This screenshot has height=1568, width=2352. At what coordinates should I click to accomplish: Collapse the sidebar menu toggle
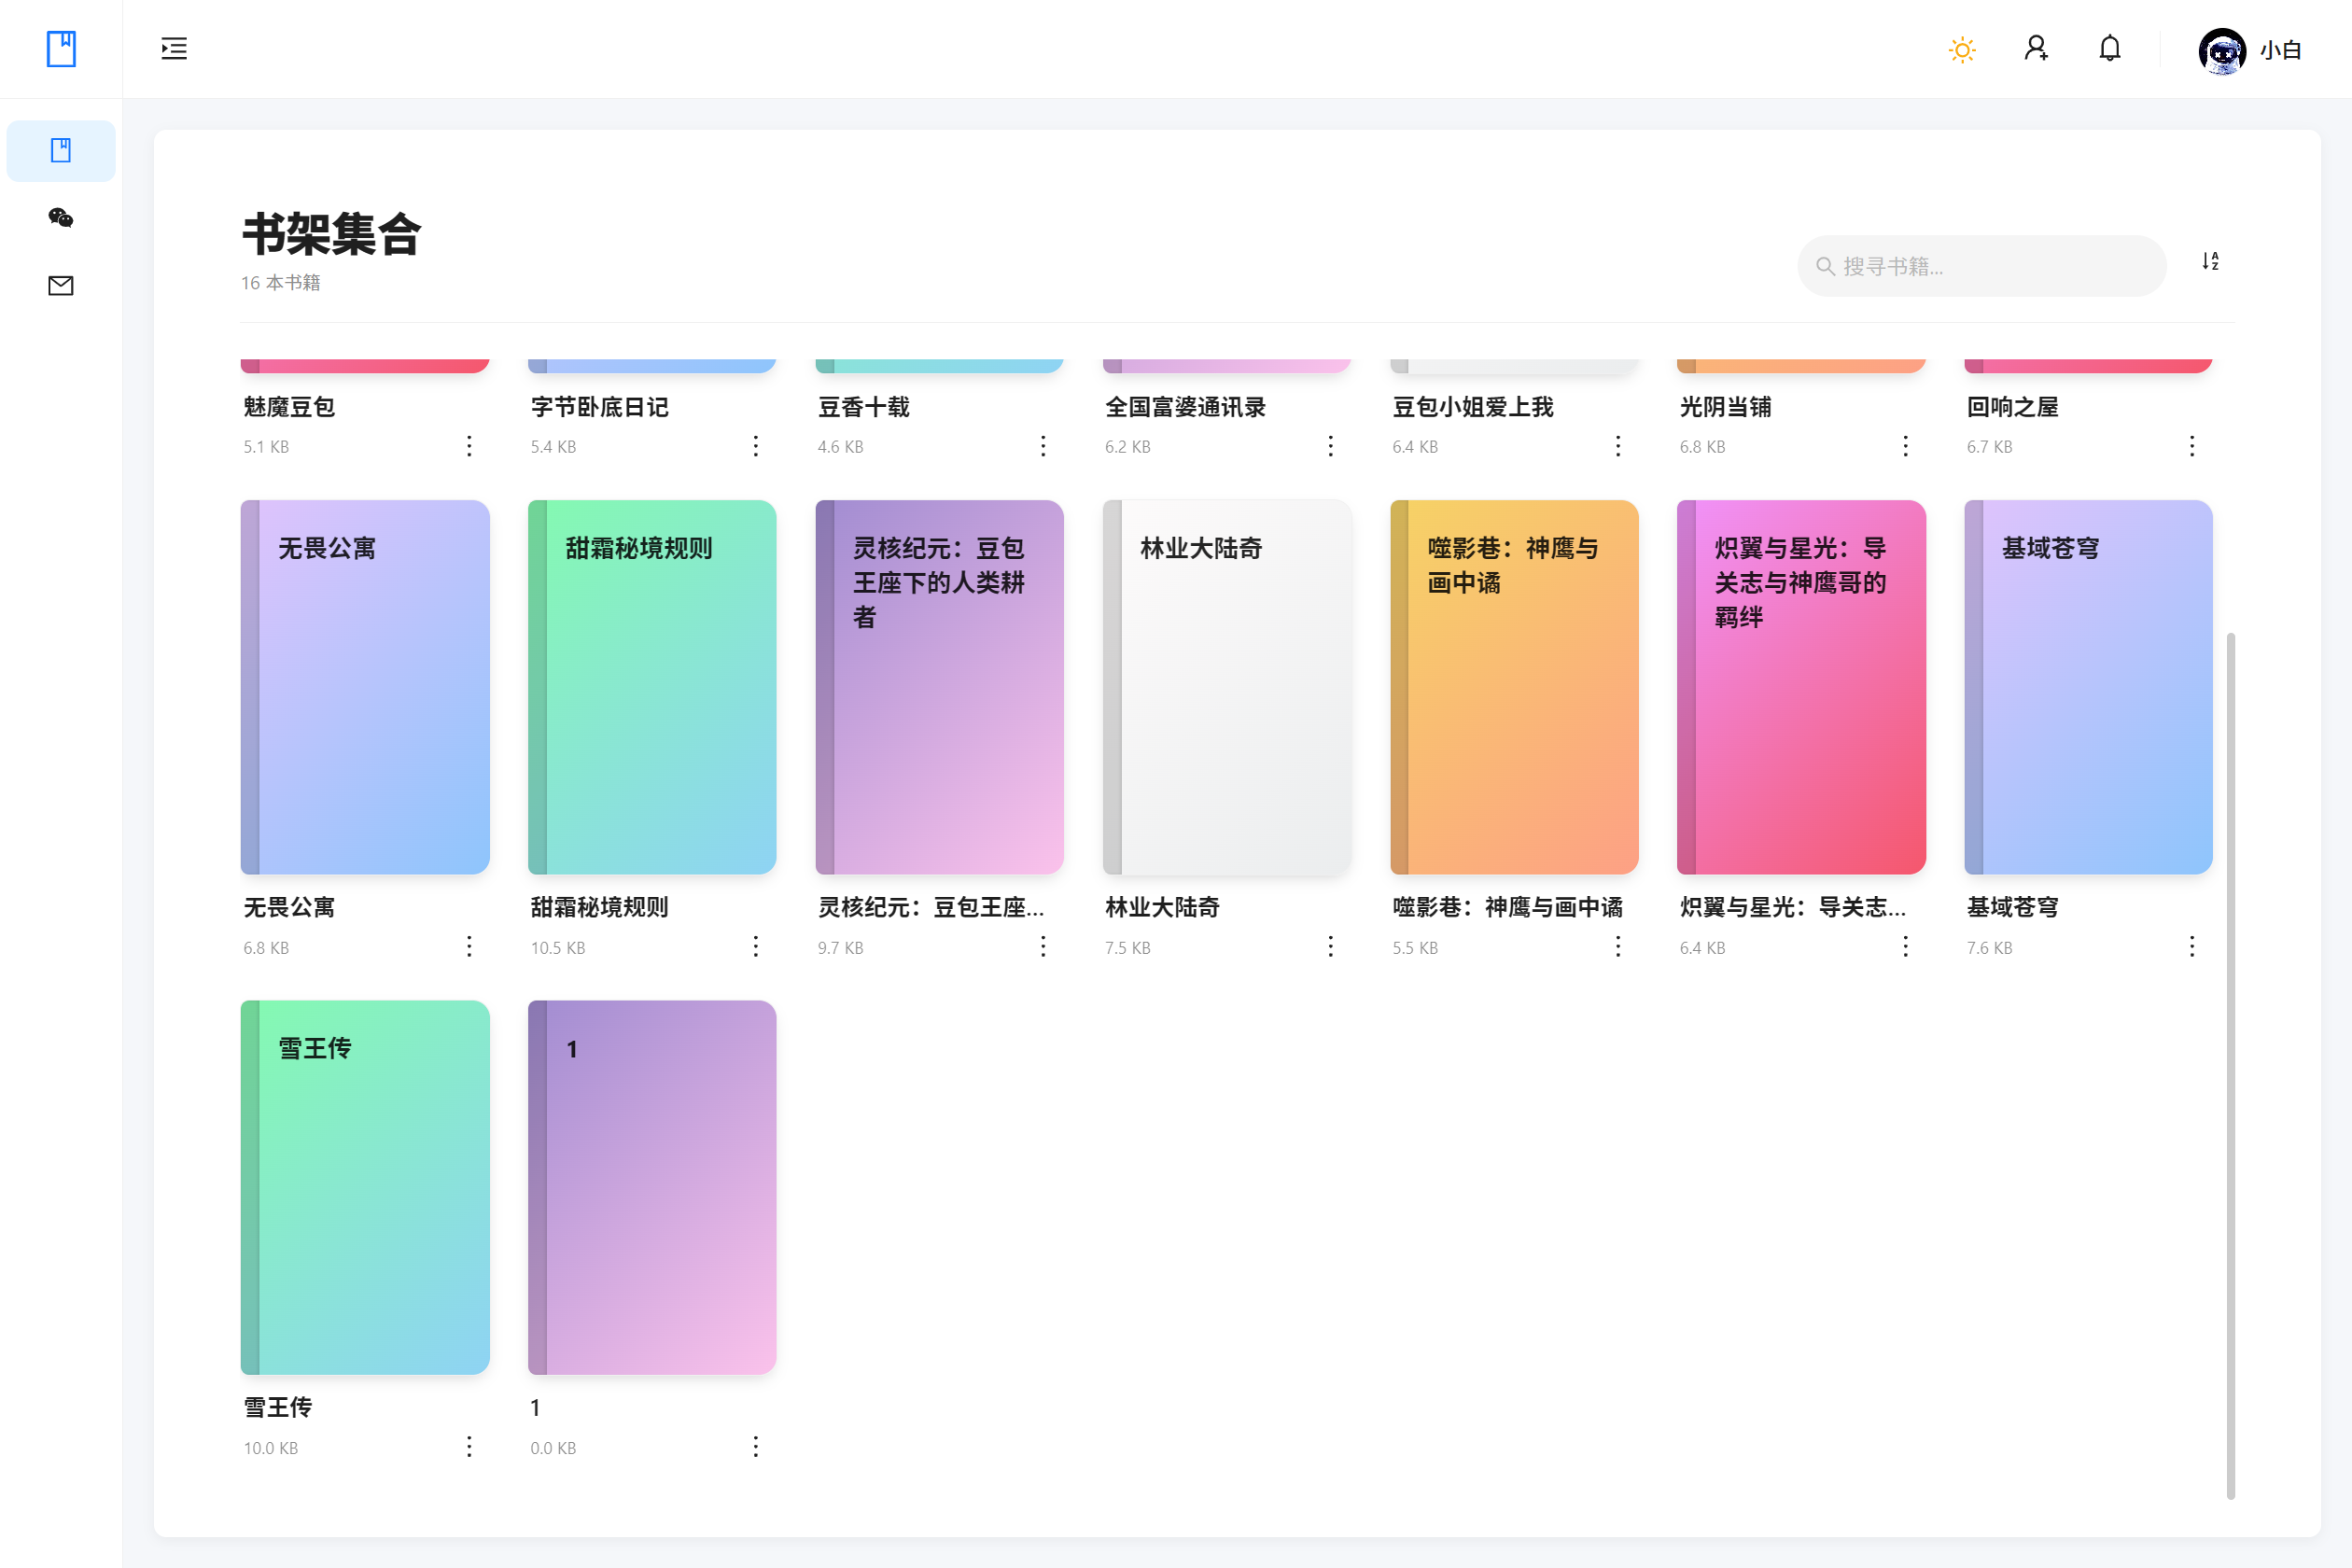tap(174, 49)
